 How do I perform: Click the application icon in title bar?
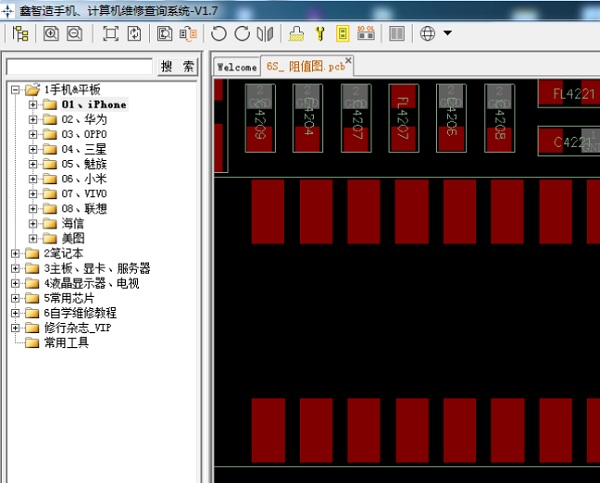[x=8, y=11]
